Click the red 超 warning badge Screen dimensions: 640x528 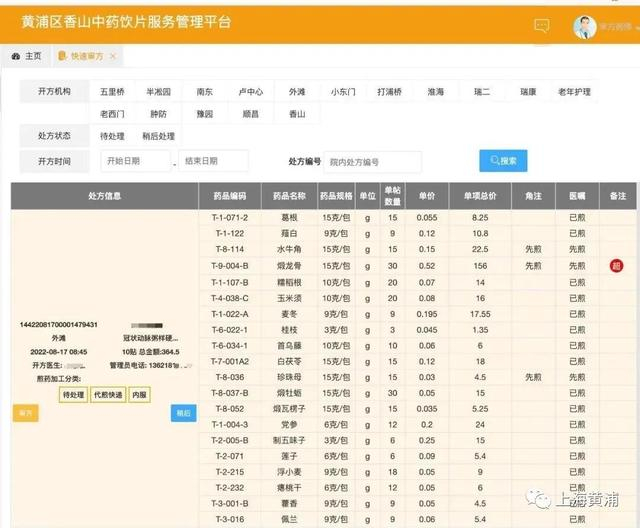[616, 266]
